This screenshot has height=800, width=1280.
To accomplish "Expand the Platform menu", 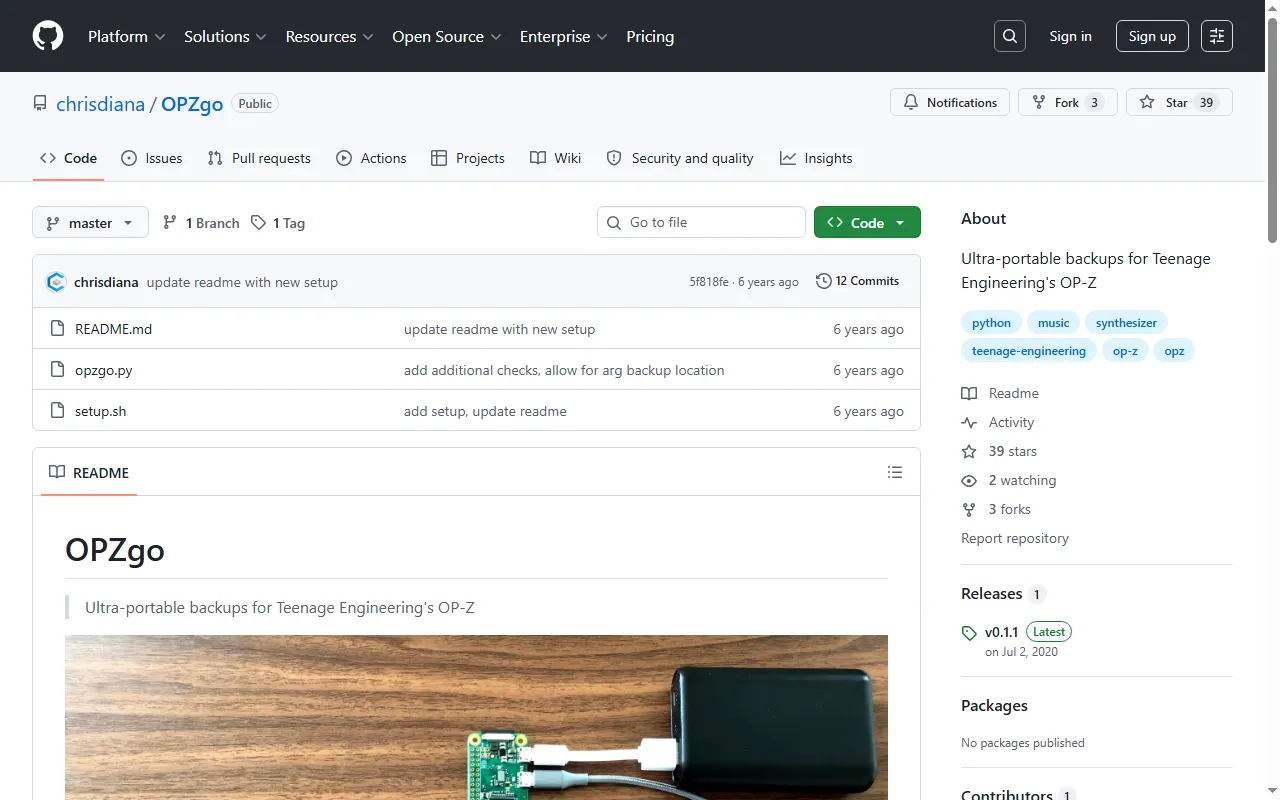I will pos(126,36).
